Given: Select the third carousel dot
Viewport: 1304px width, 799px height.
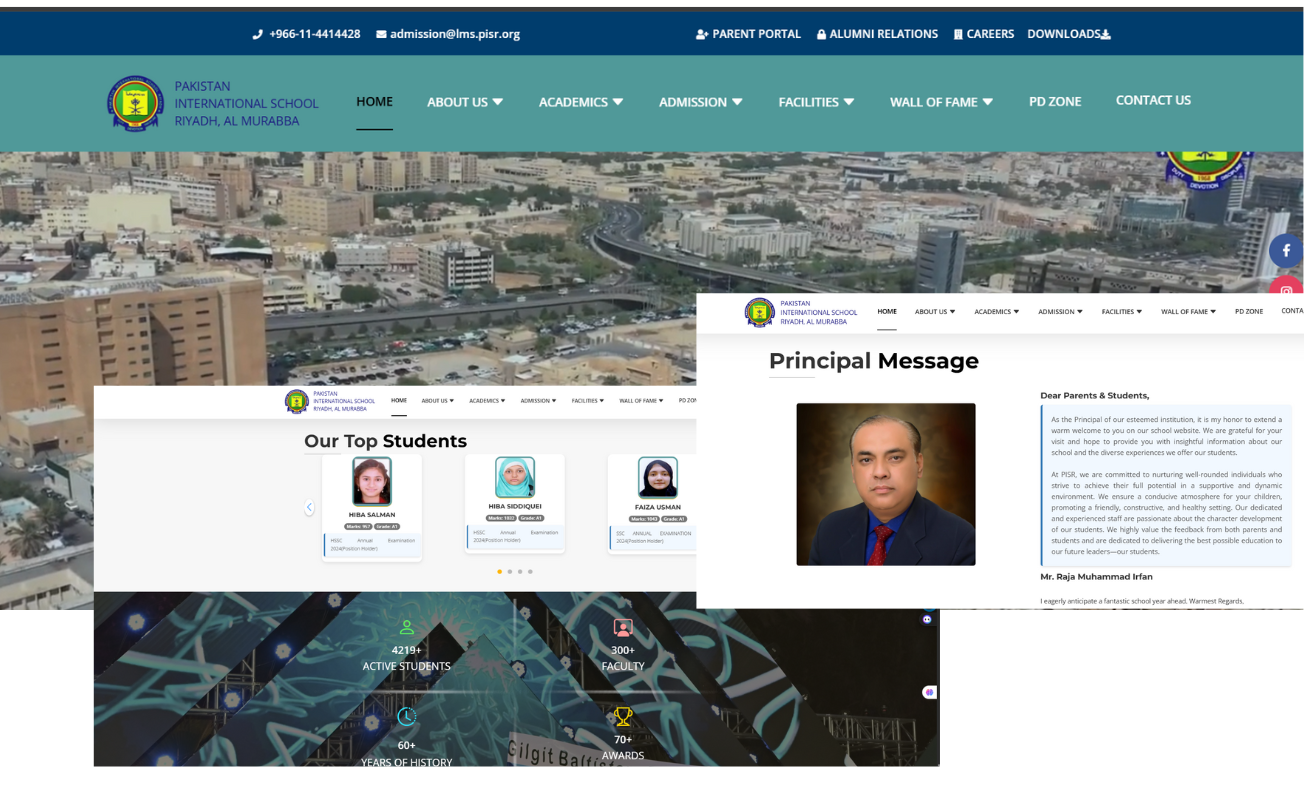Looking at the screenshot, I should (519, 572).
